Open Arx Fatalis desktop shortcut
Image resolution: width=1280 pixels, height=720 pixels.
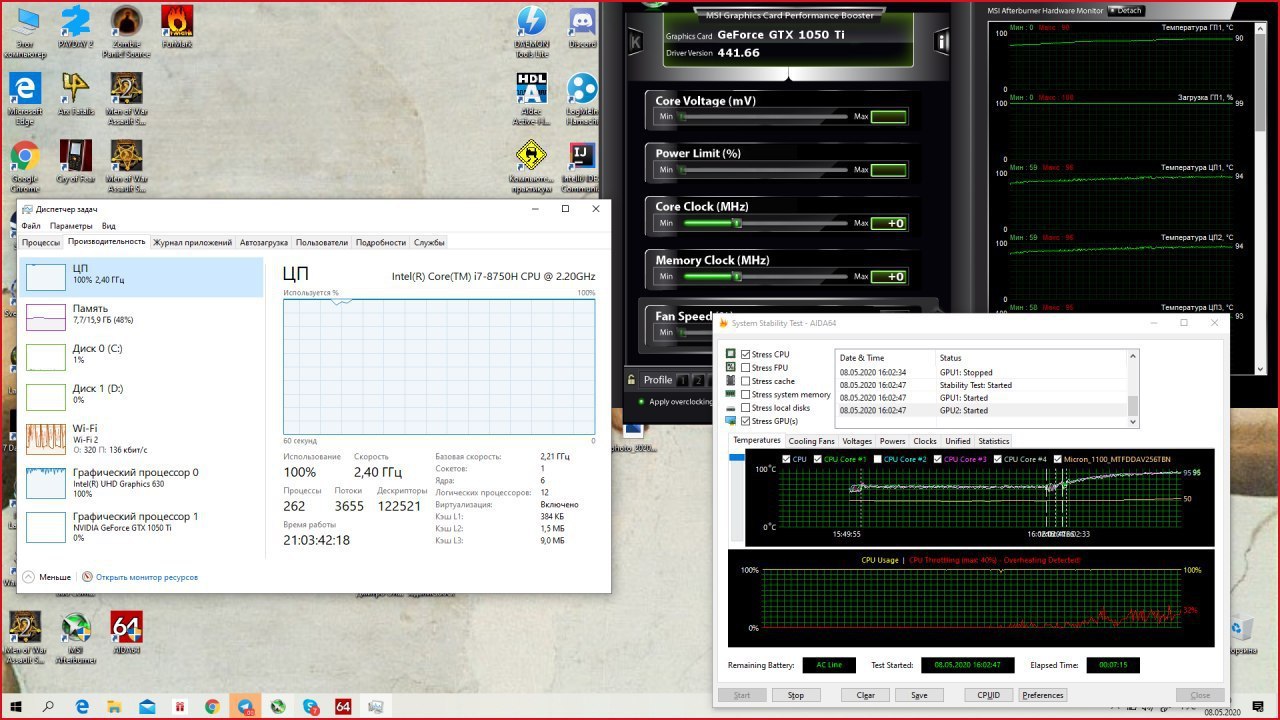(x=76, y=96)
